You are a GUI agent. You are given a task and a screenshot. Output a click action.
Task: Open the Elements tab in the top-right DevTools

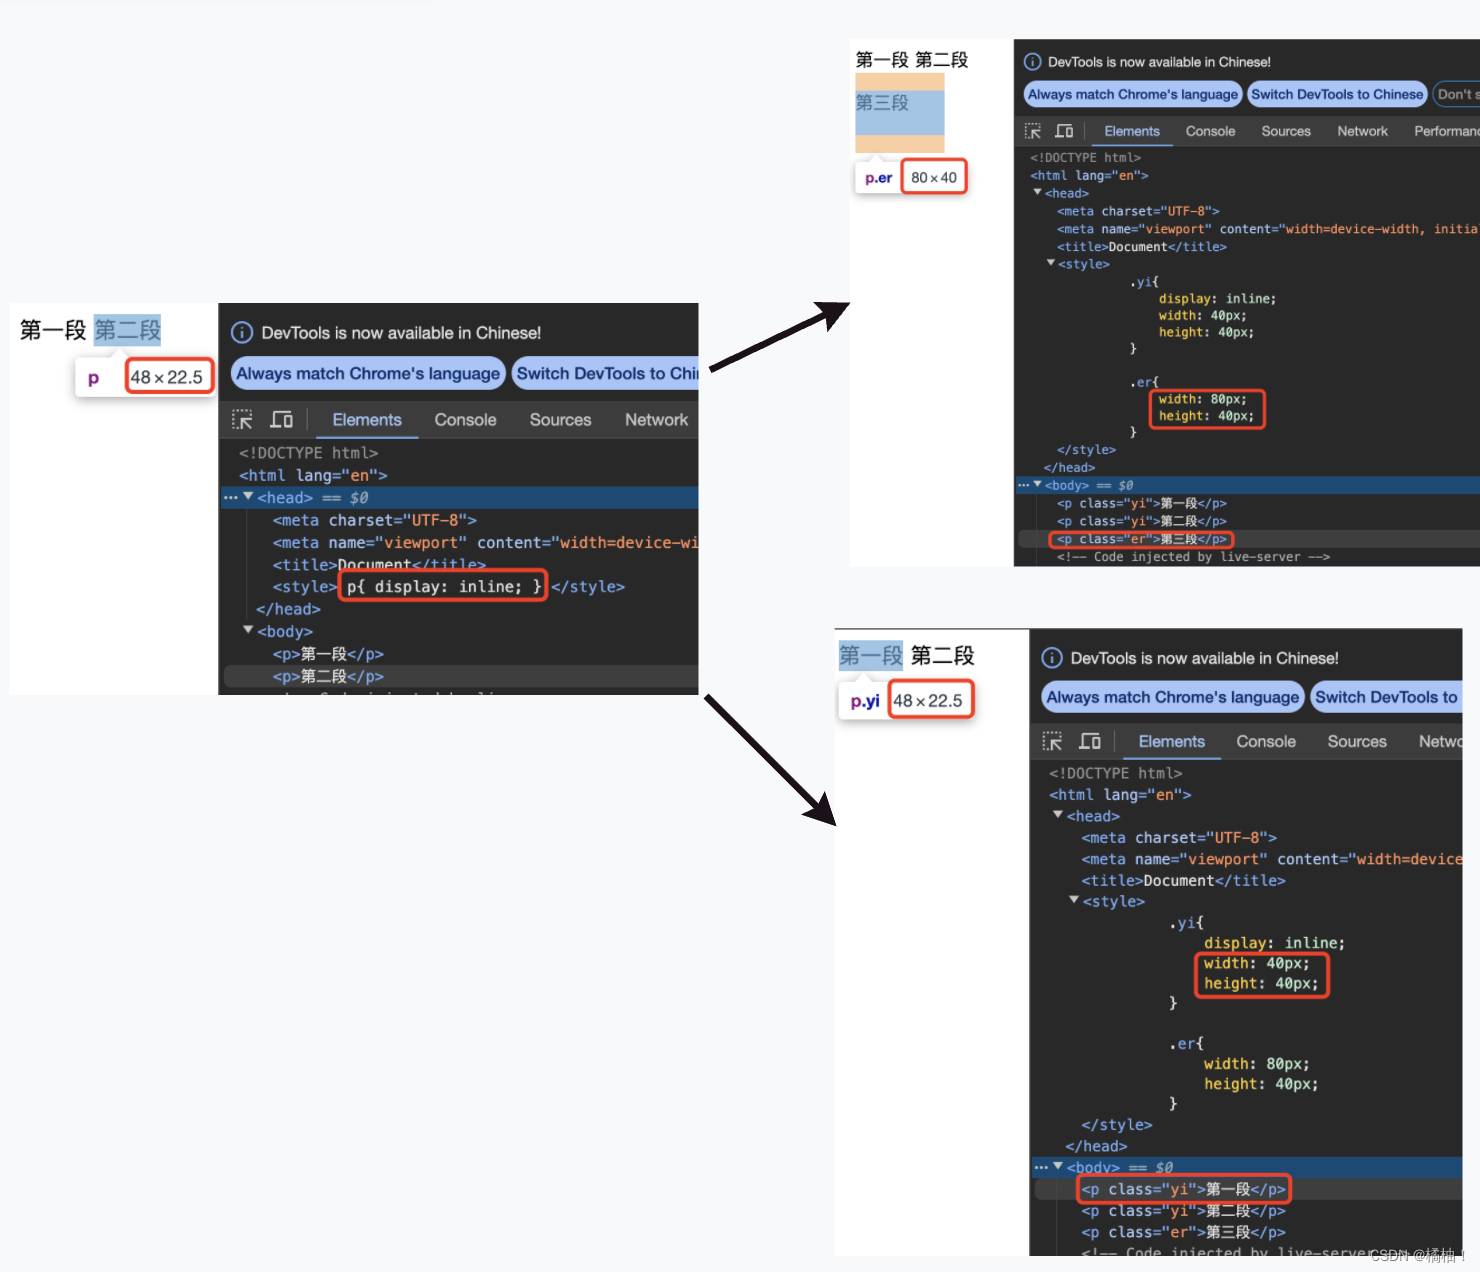(1132, 131)
